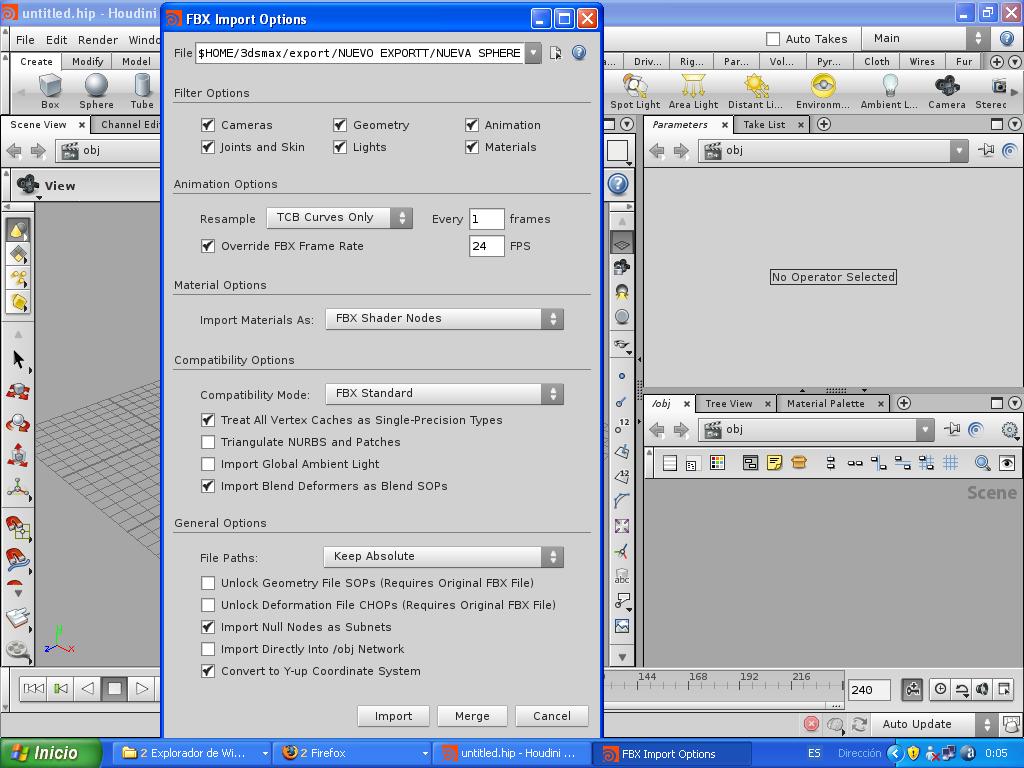Toggle the Lights checkbox

pyautogui.click(x=340, y=147)
